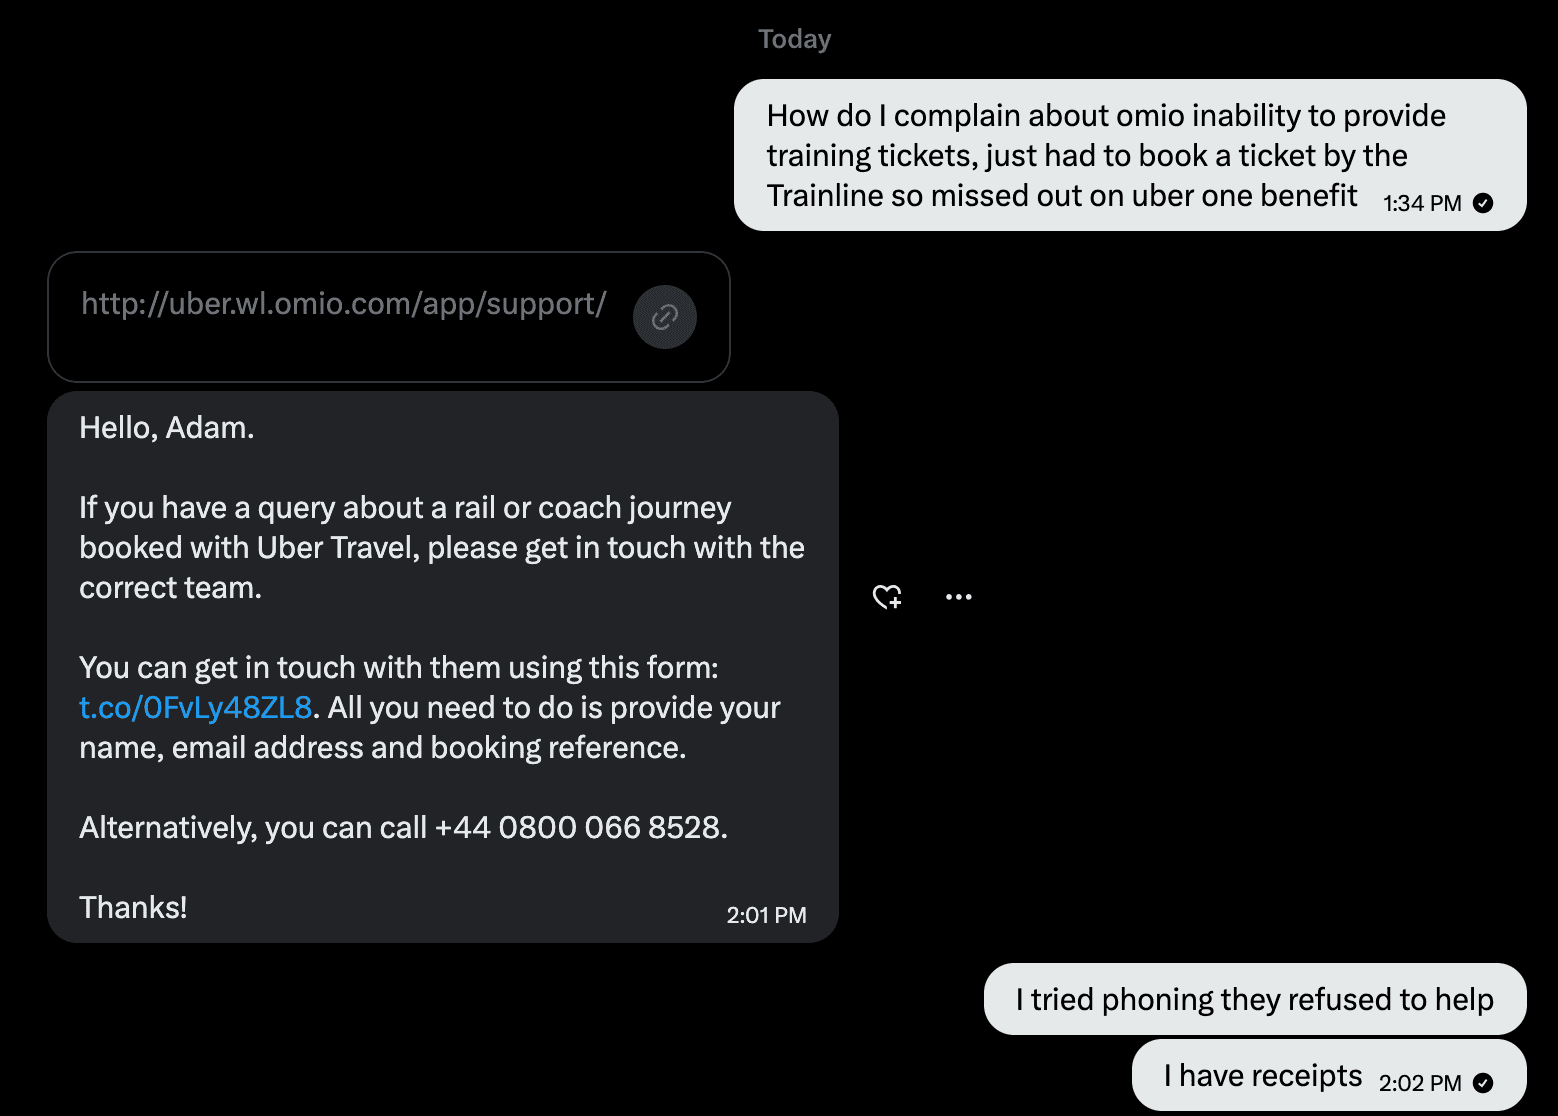Click the delivered checkmark next to 2:02 PM
Viewport: 1558px width, 1116px height.
tap(1484, 1083)
